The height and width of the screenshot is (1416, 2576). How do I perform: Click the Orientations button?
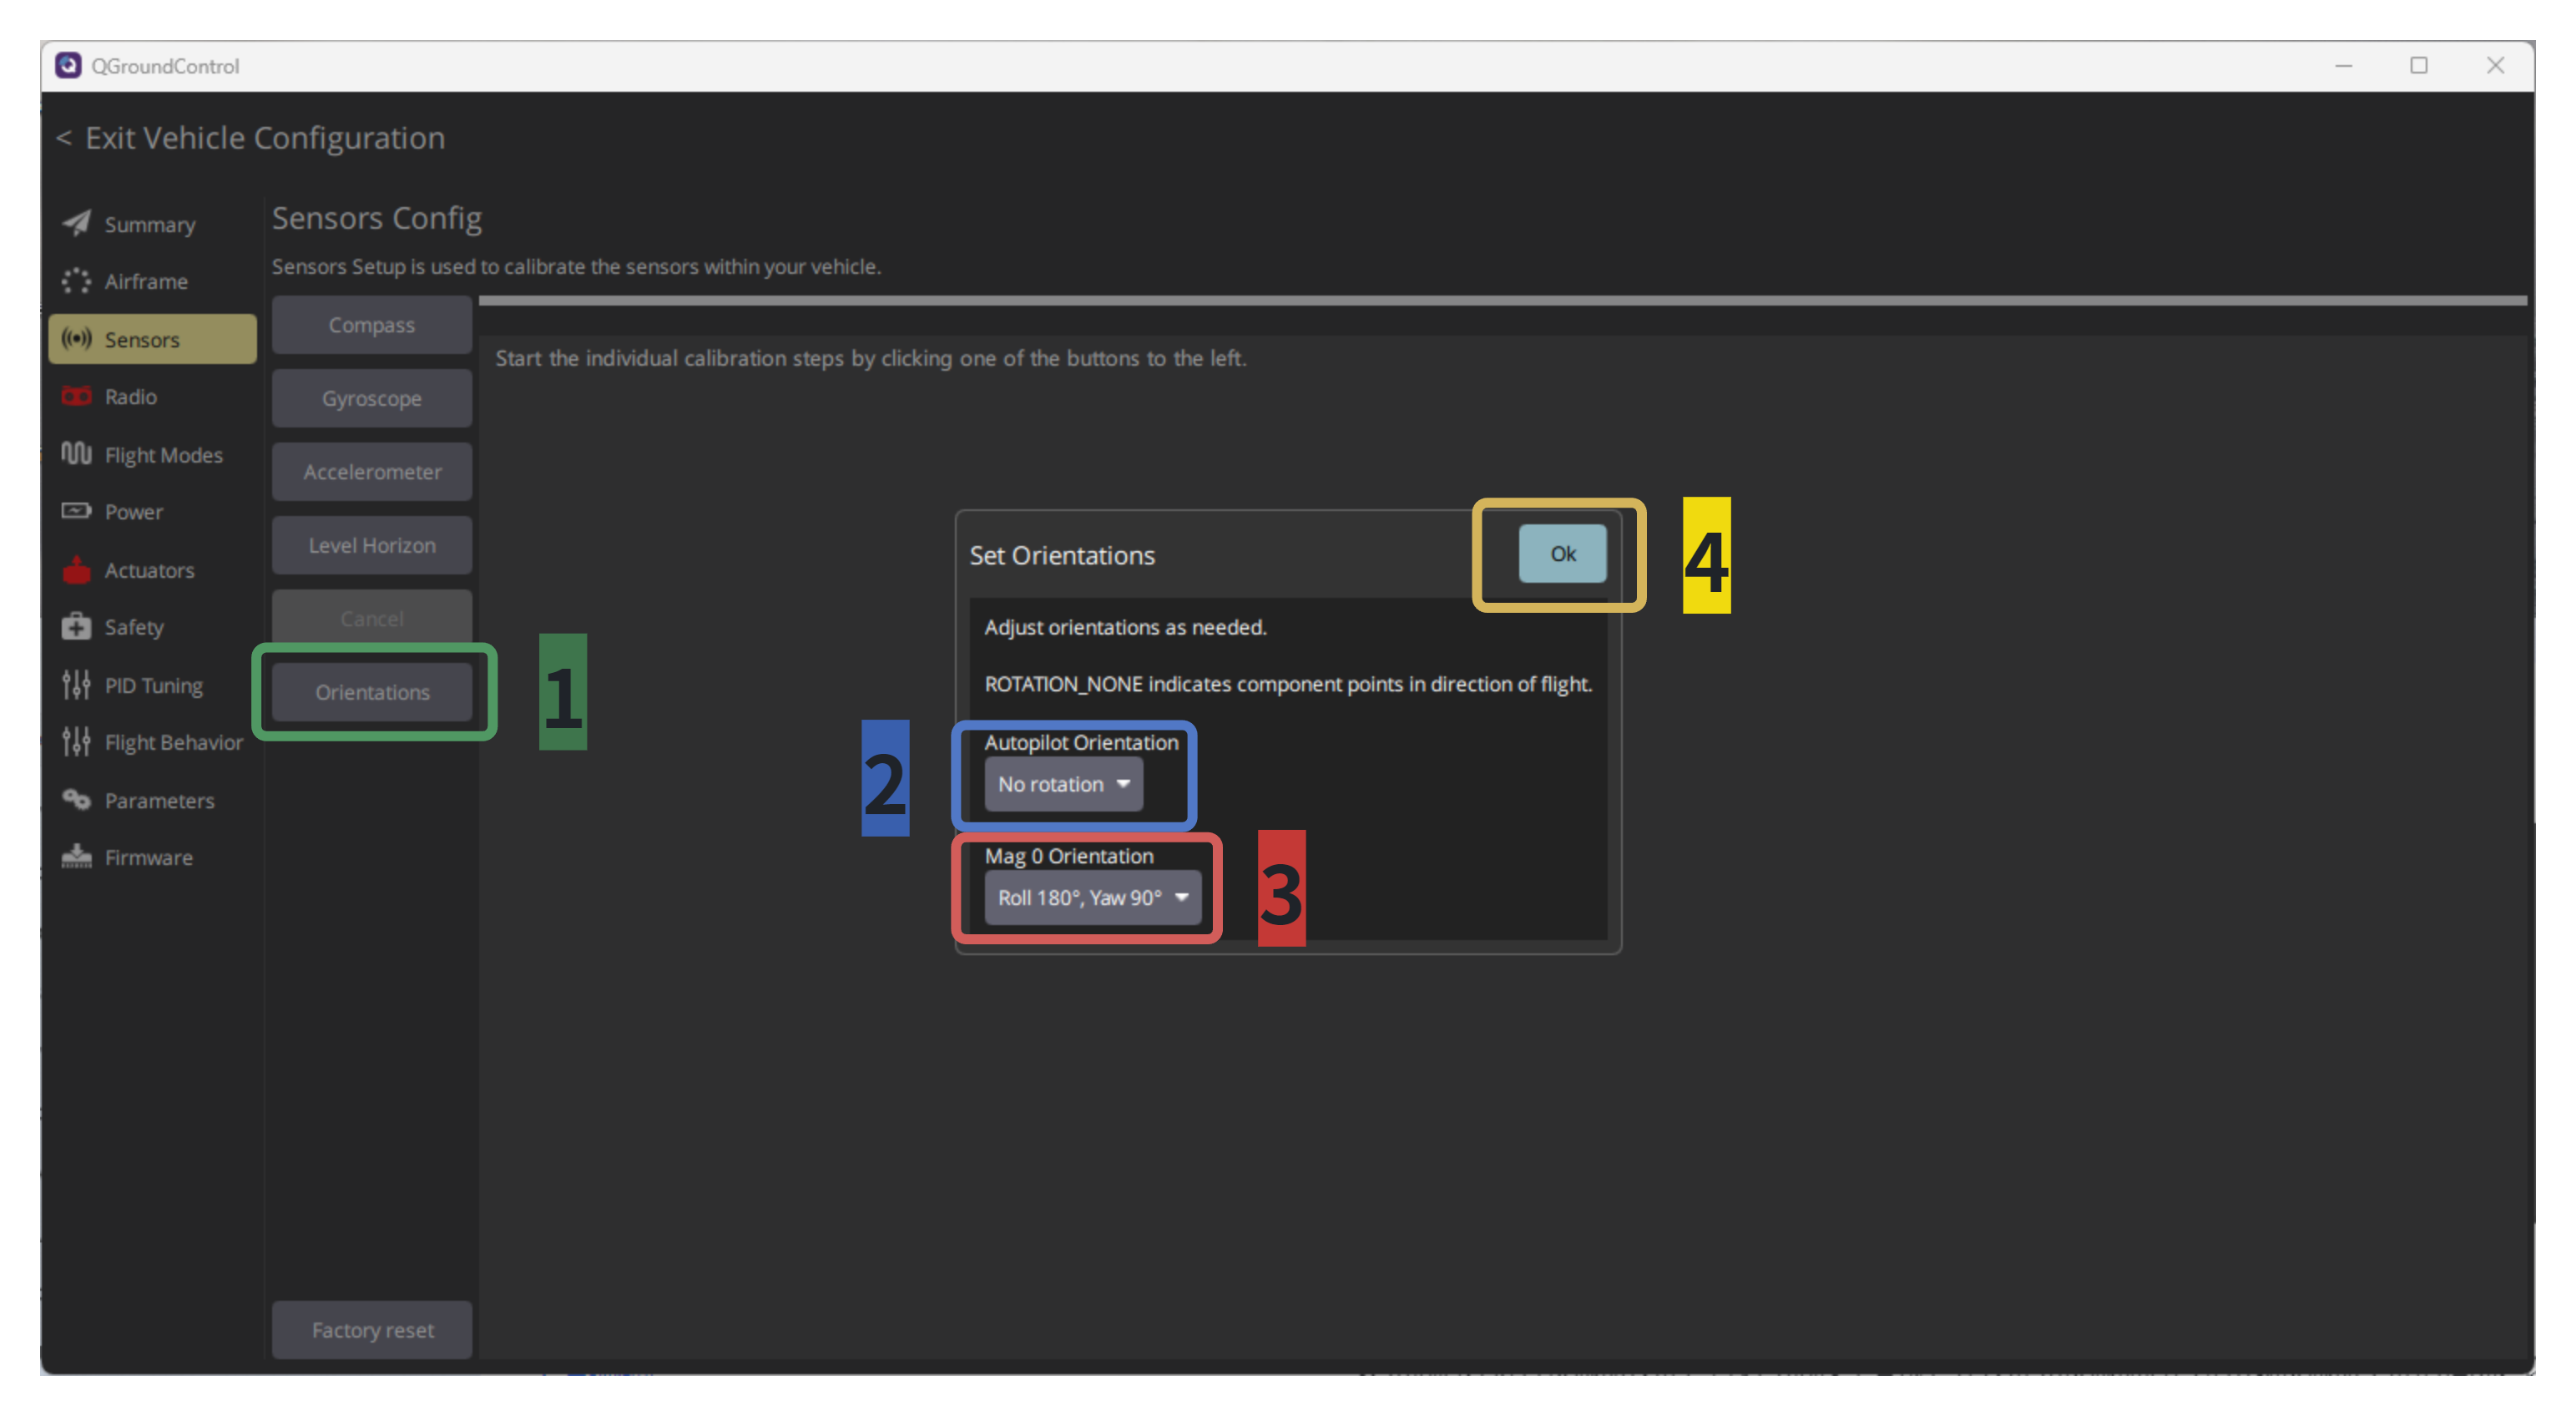pos(372,692)
